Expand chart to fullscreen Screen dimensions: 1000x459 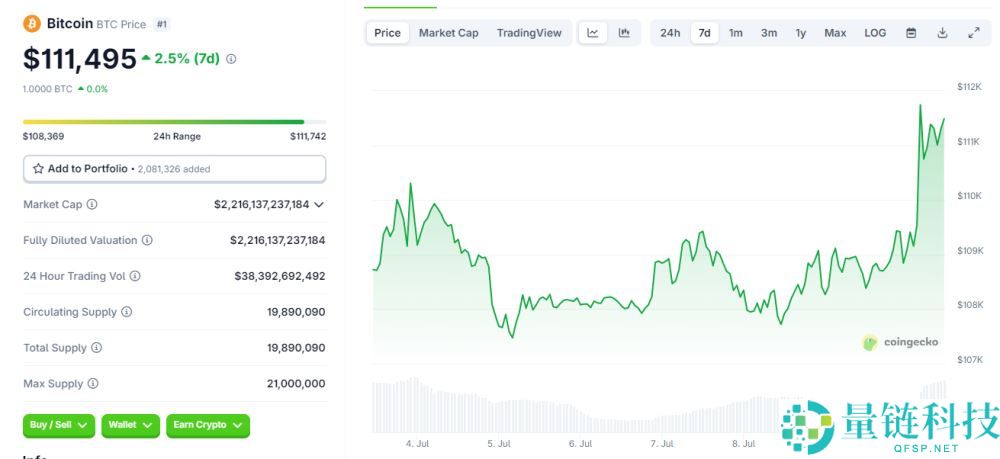point(974,33)
